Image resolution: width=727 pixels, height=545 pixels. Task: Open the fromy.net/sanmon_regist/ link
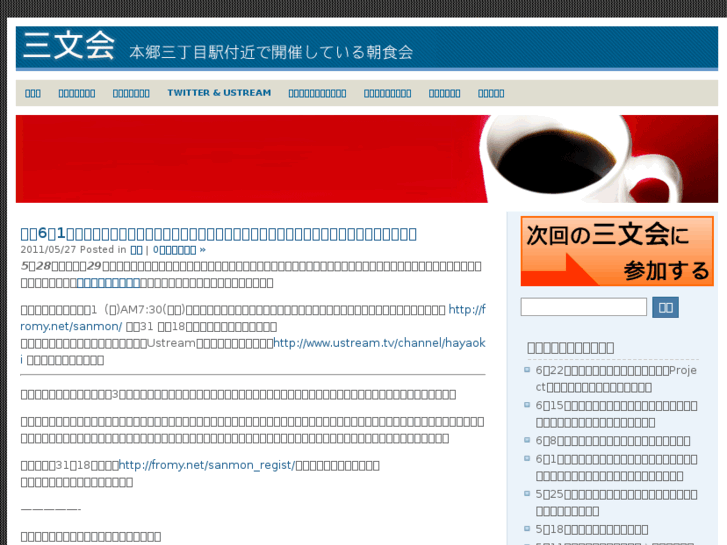(207, 465)
